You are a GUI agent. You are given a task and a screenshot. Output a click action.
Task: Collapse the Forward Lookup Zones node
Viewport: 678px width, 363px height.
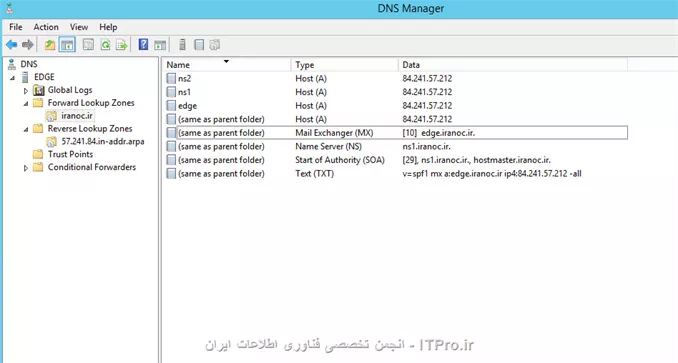pos(26,104)
